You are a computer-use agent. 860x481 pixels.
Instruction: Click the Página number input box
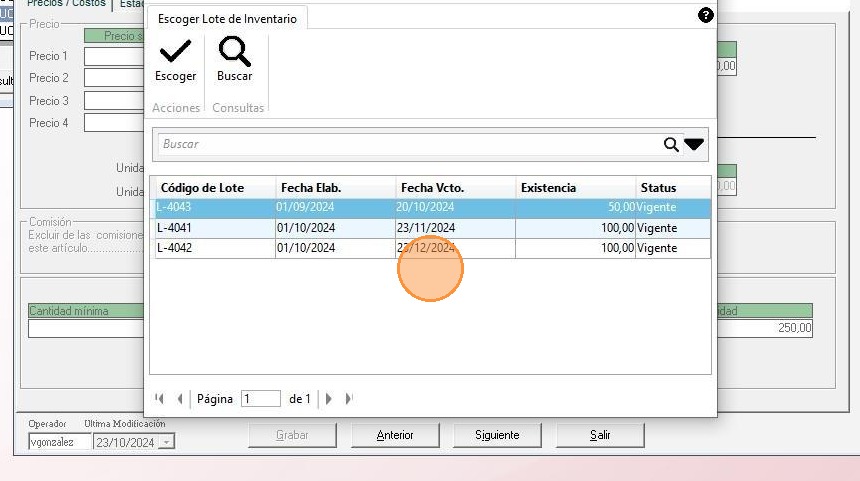point(261,399)
